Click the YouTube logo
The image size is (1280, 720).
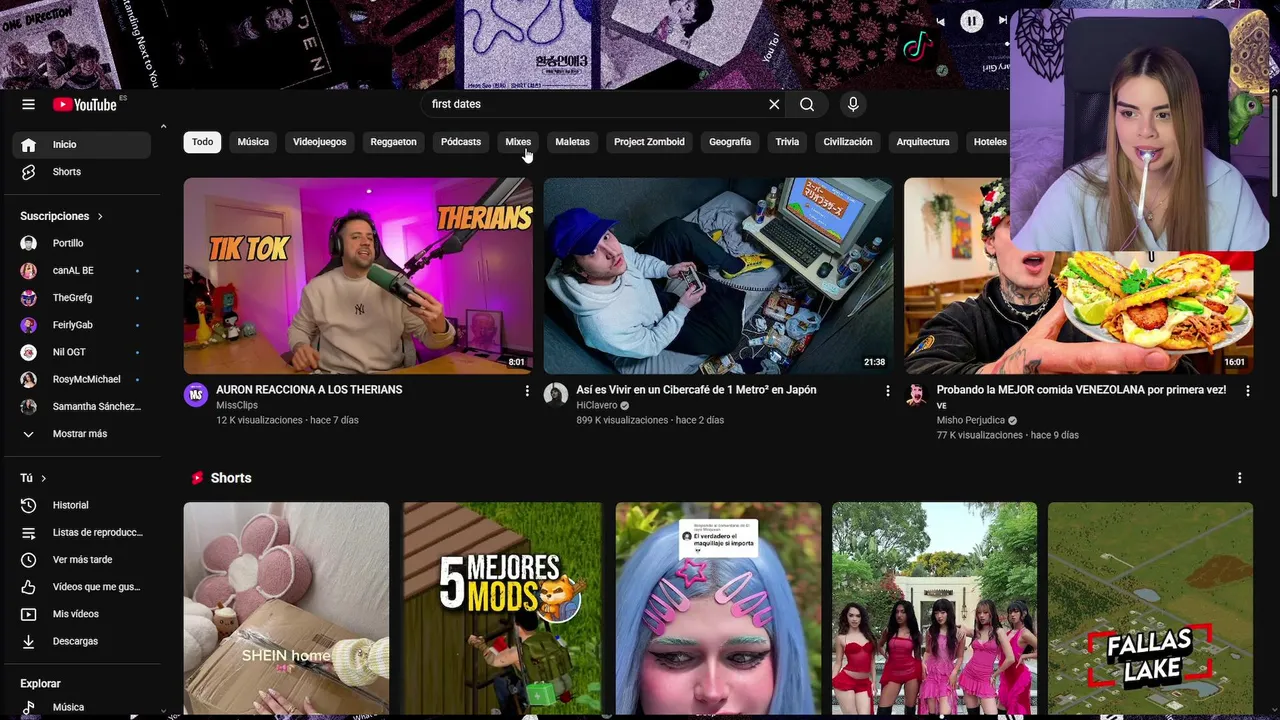tap(85, 104)
